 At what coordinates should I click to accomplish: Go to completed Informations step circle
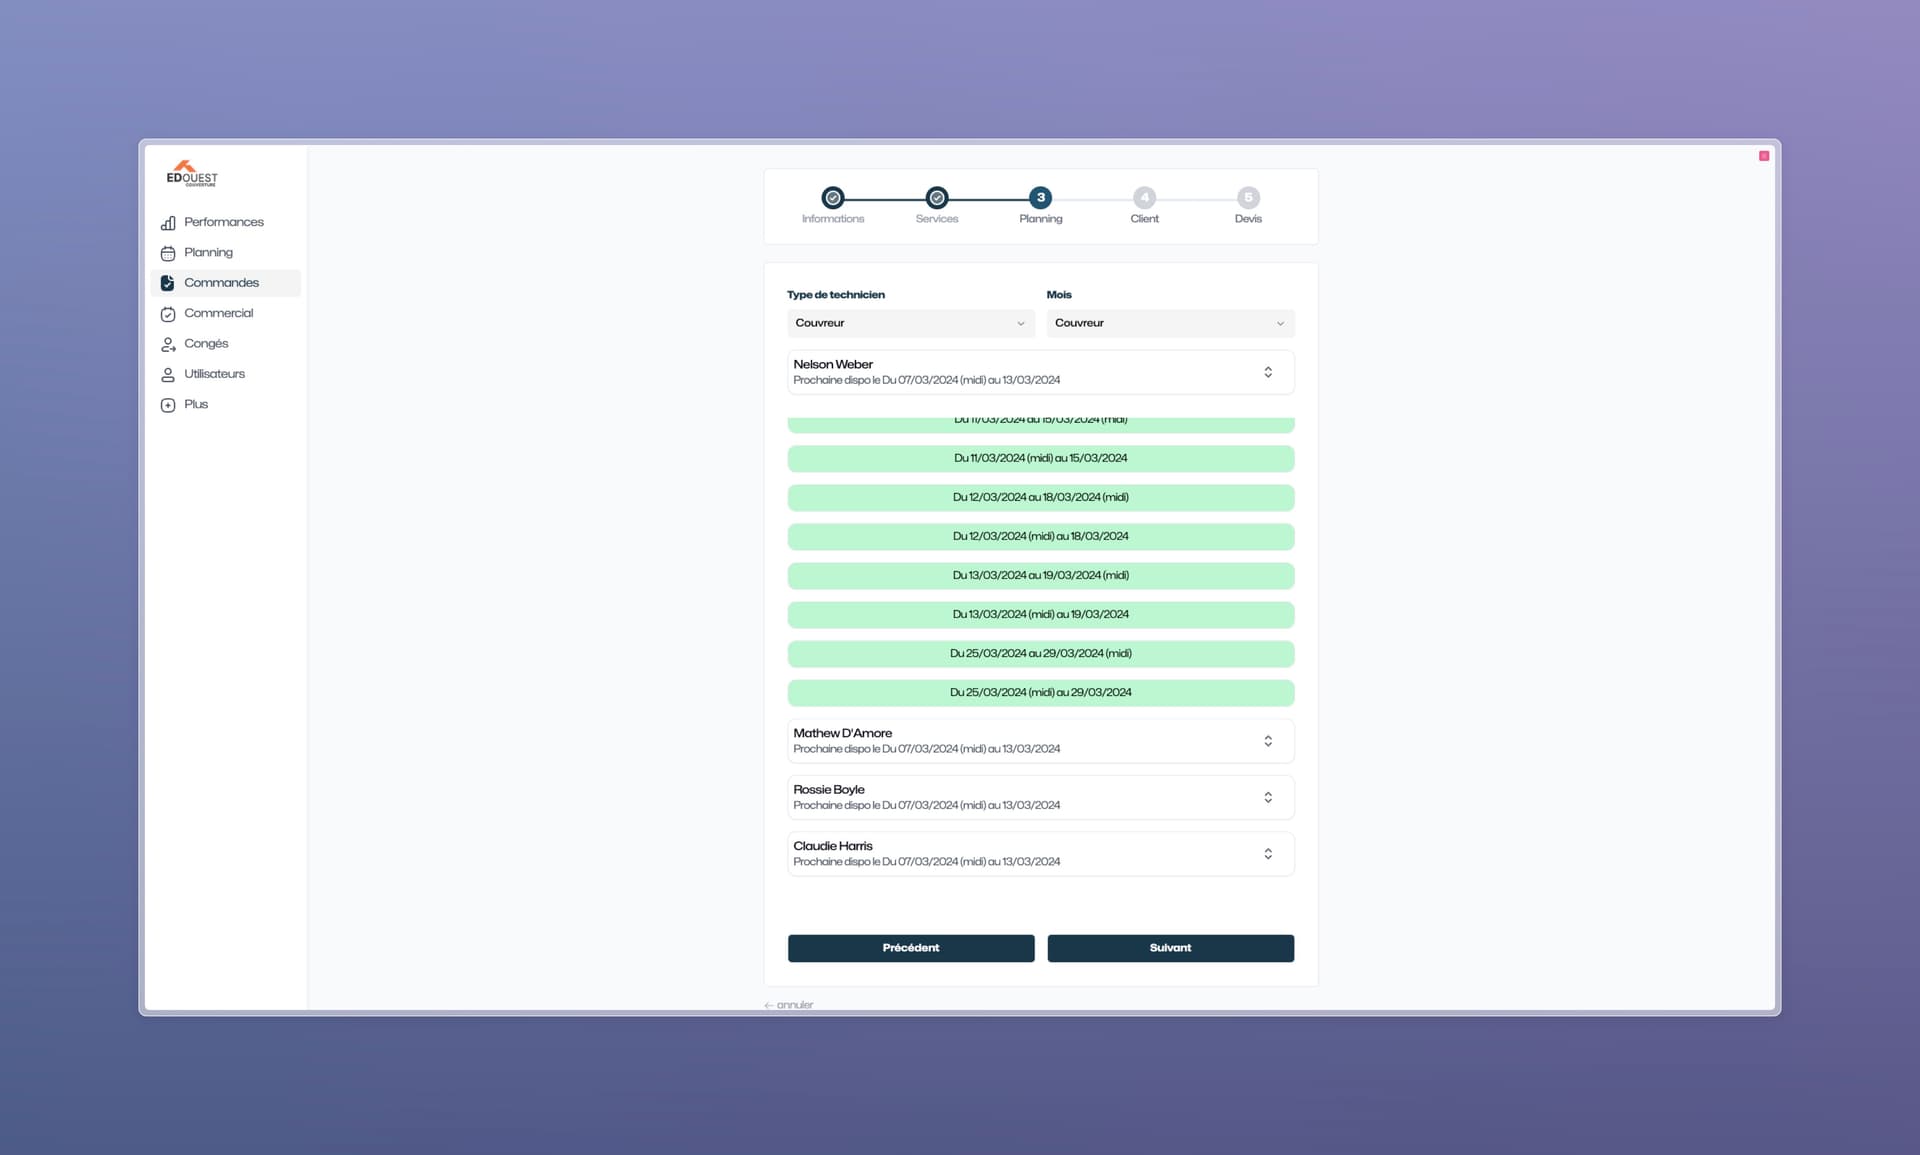[x=833, y=198]
